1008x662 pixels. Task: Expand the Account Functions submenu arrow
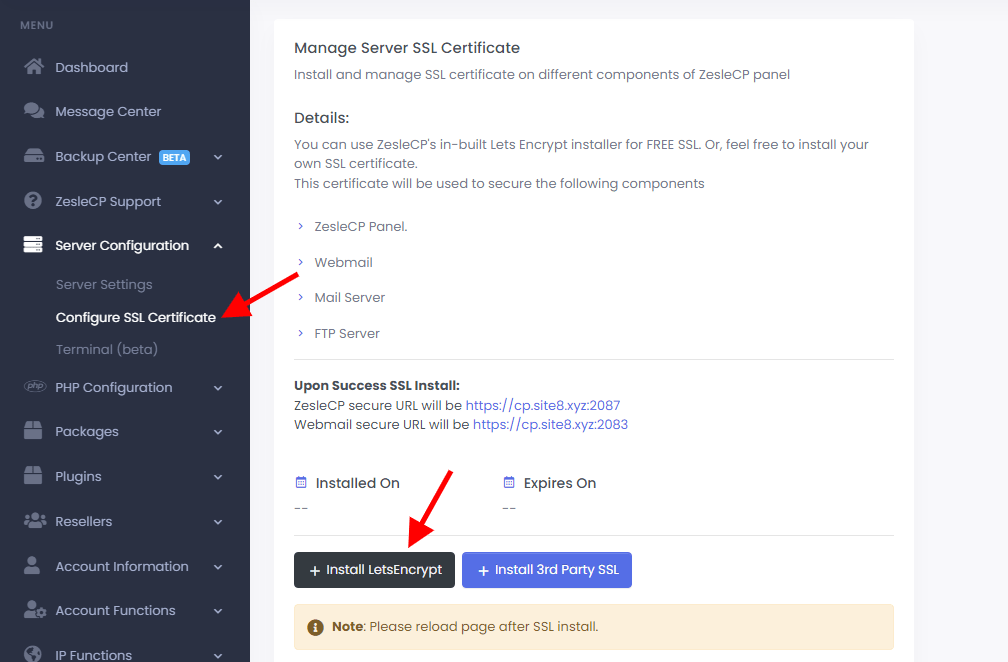coord(218,611)
